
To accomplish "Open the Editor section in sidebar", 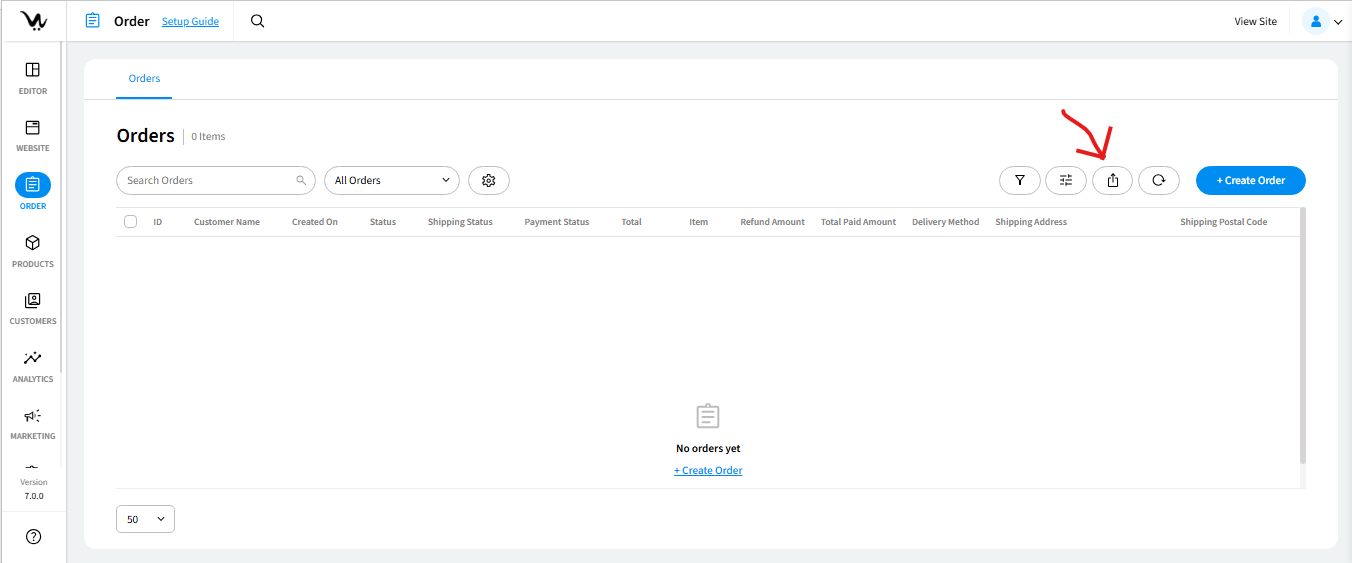I will click(33, 77).
